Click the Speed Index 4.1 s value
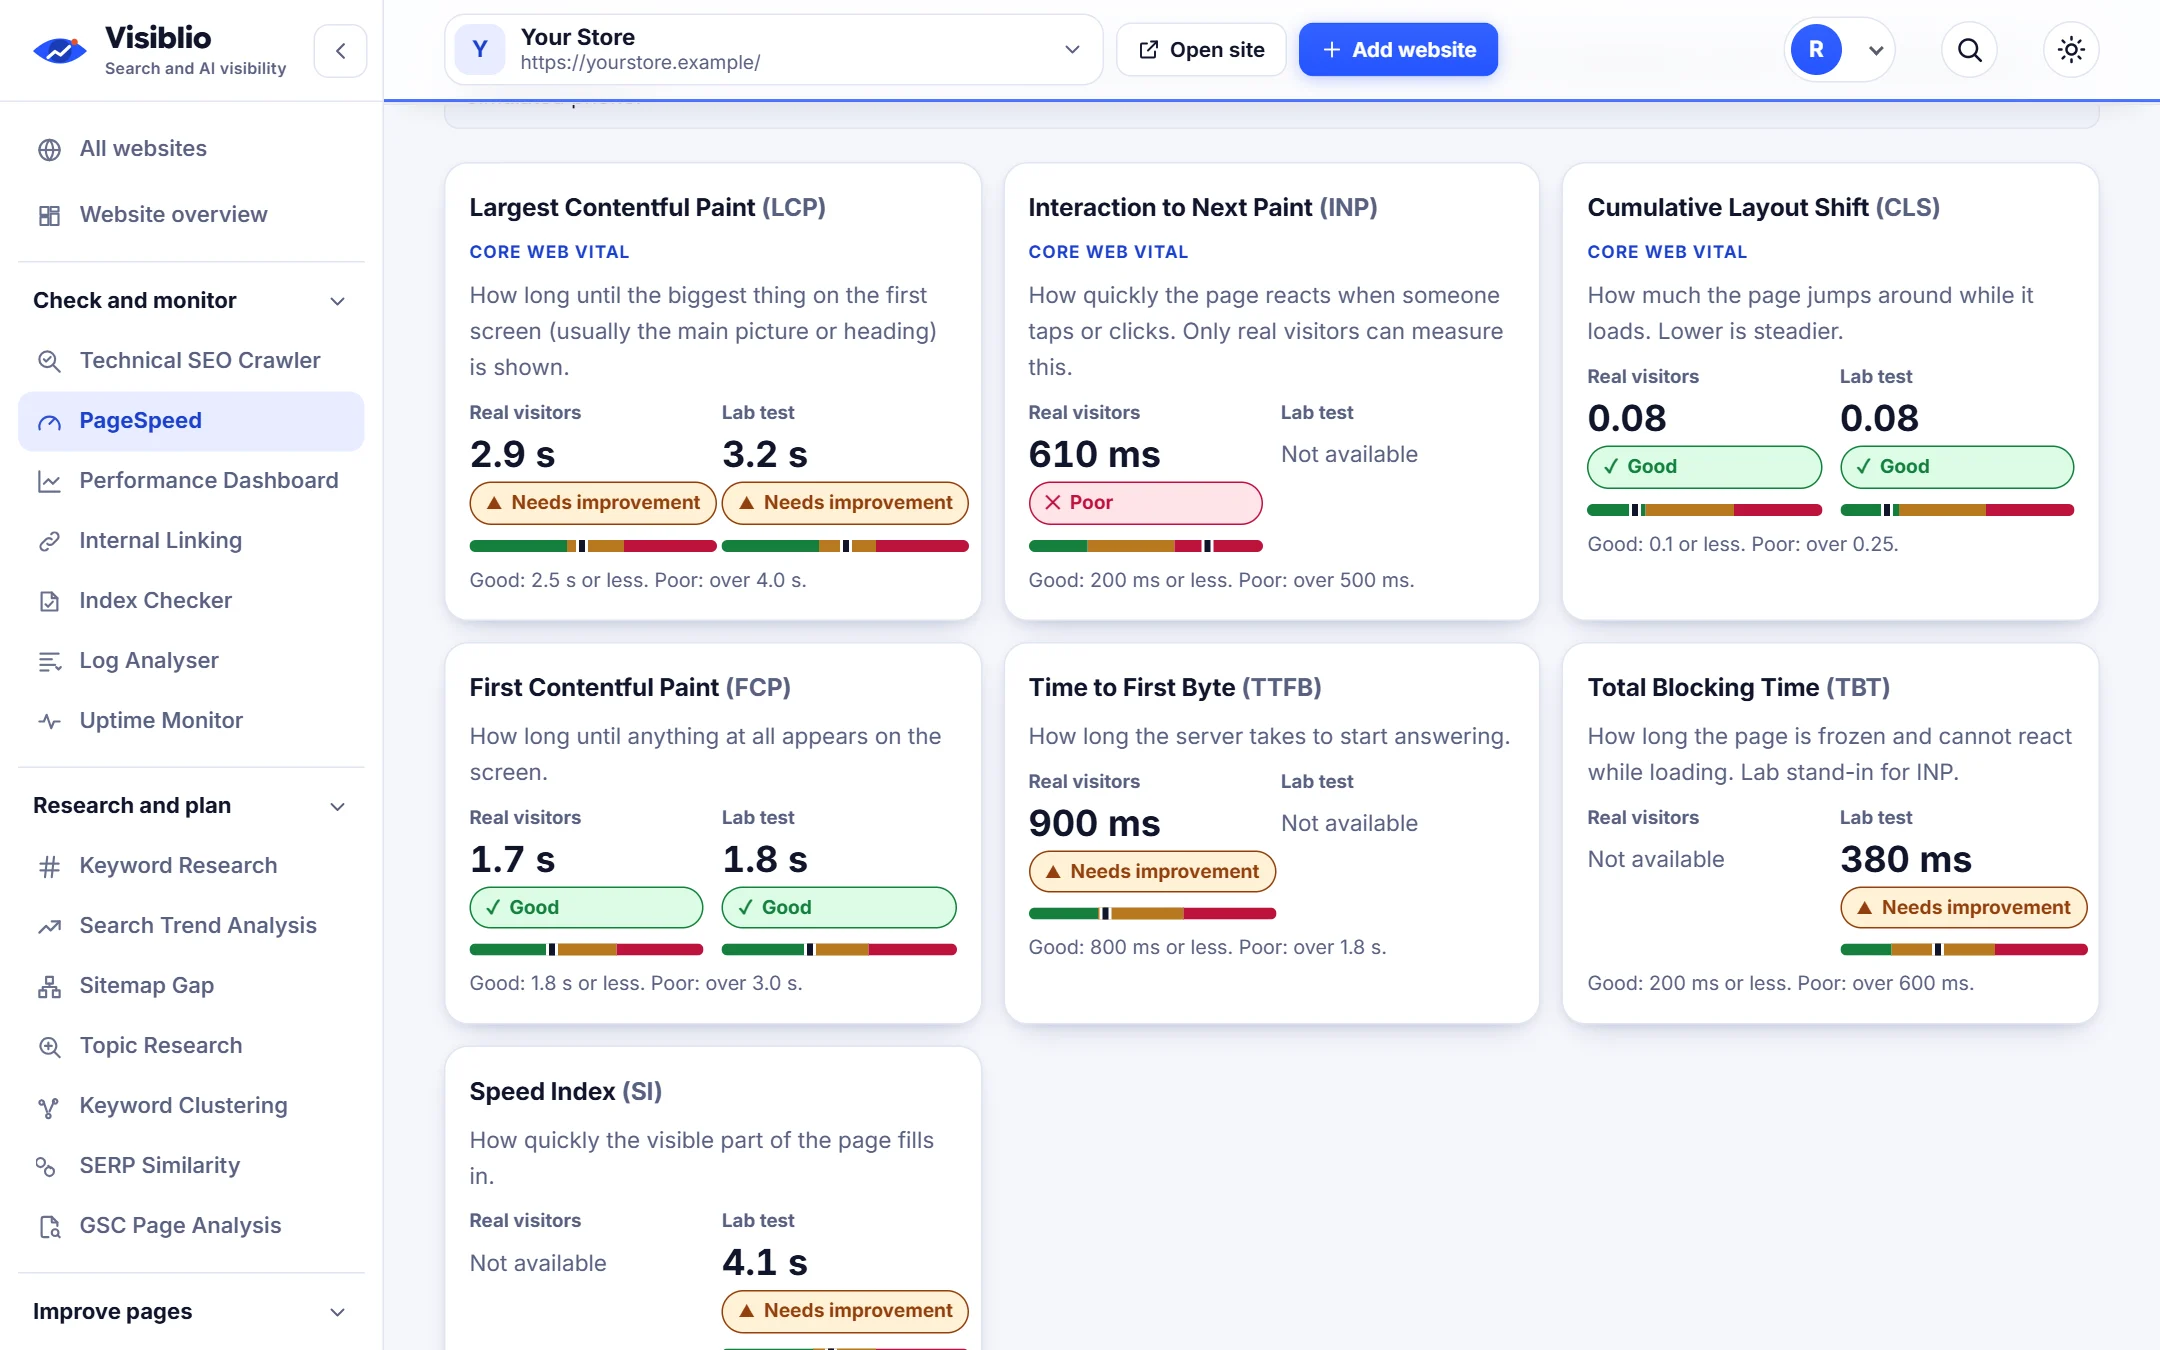The width and height of the screenshot is (2160, 1350). [x=764, y=1263]
